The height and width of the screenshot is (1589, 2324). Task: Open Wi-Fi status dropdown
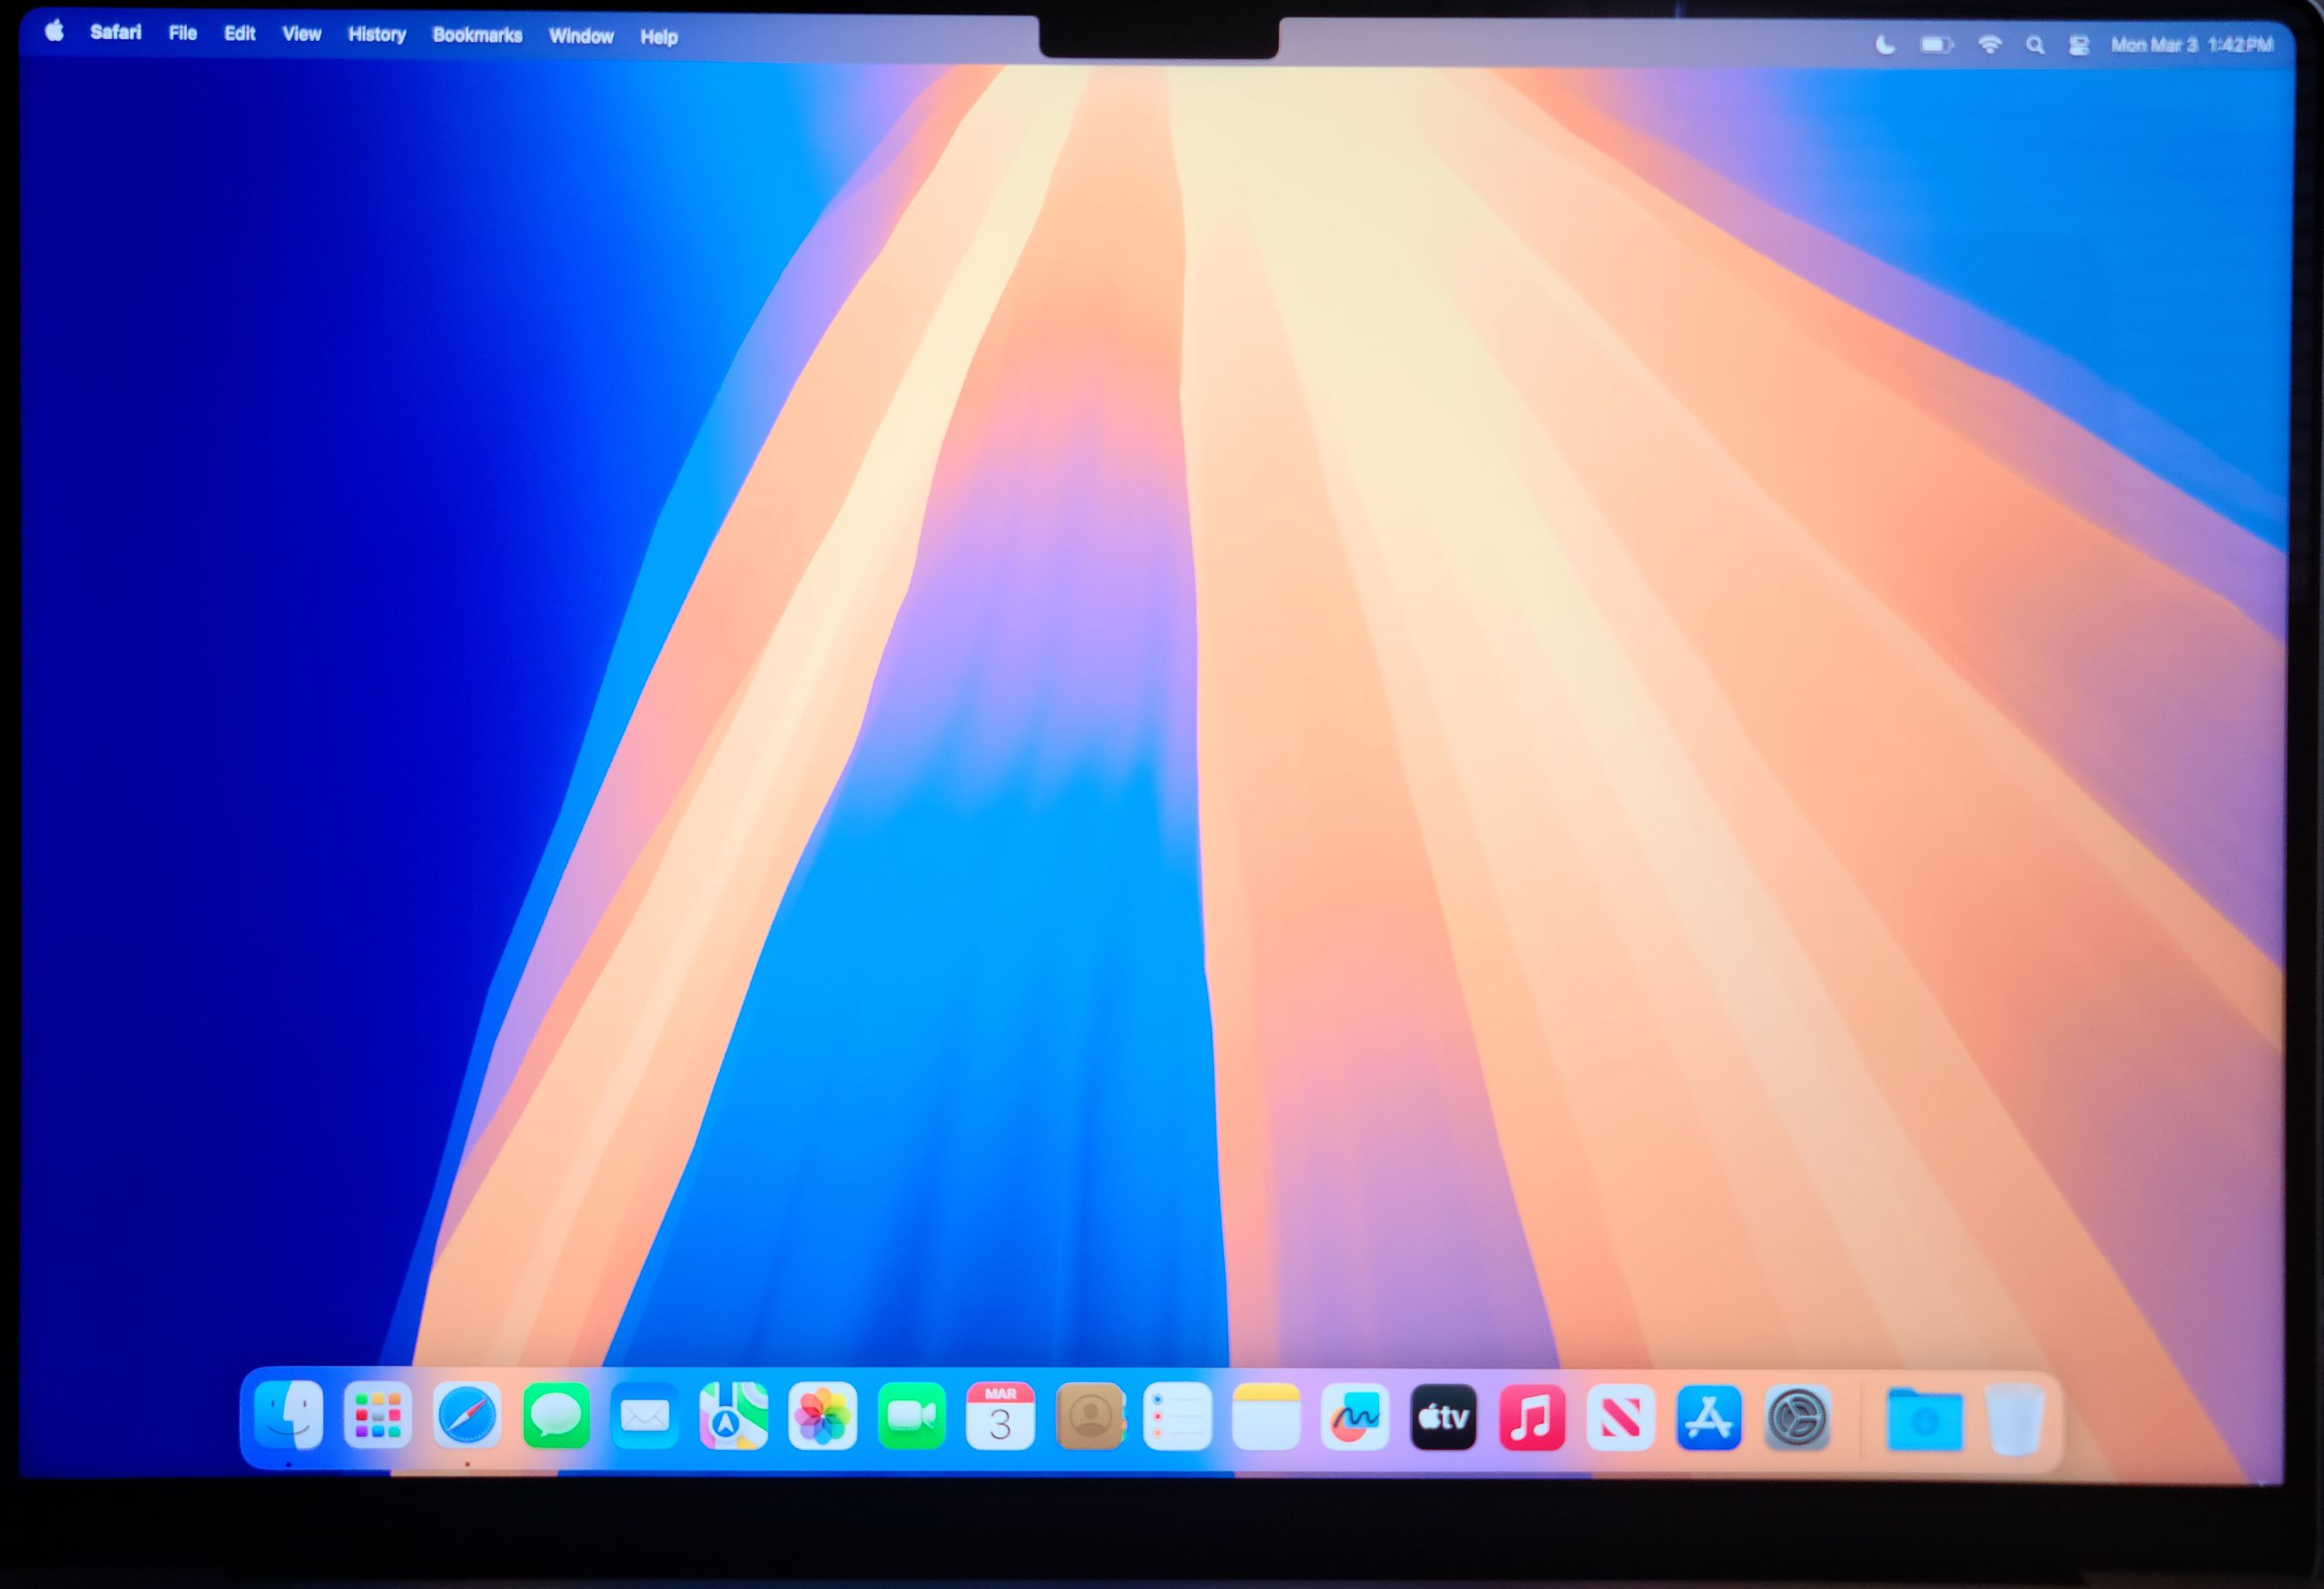pos(1989,45)
